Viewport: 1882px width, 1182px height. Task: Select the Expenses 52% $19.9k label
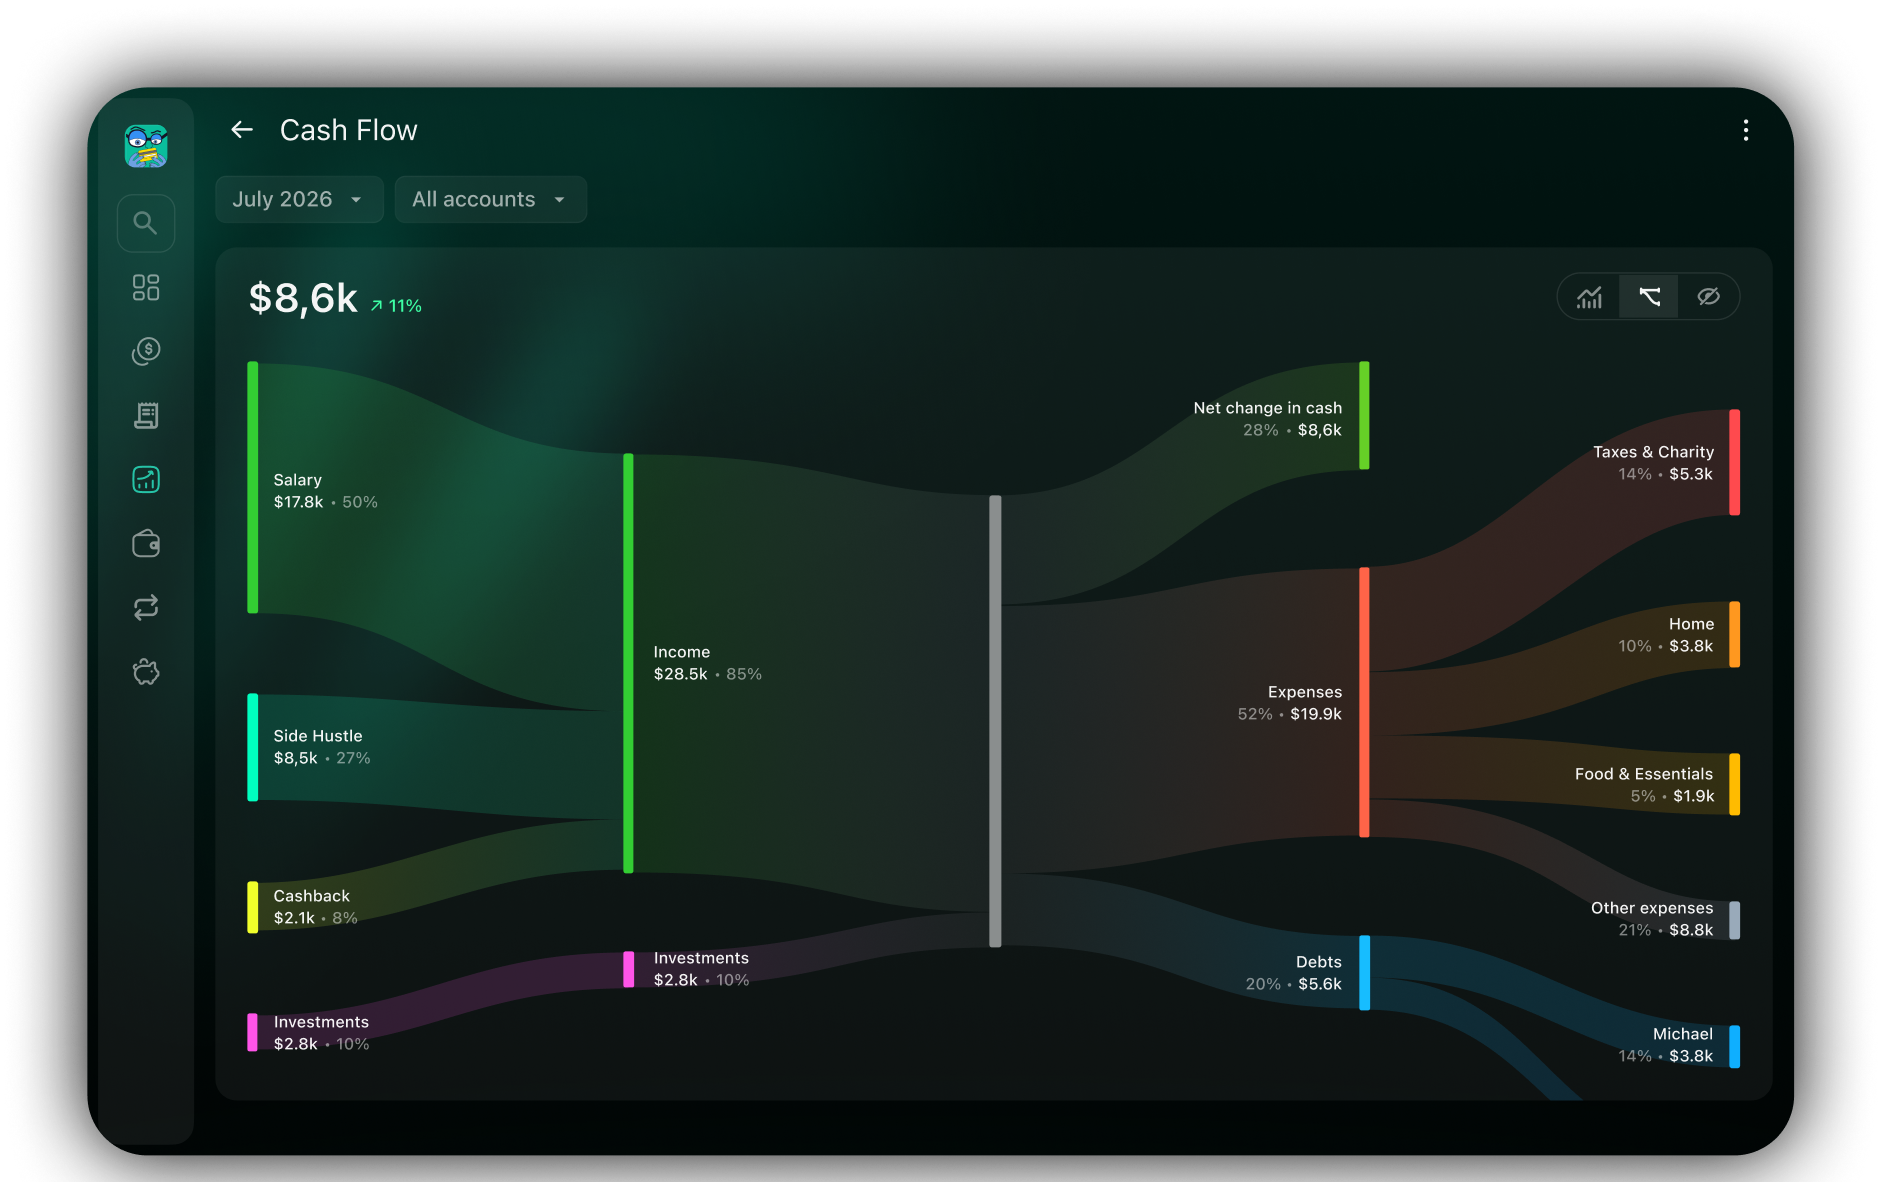1289,703
